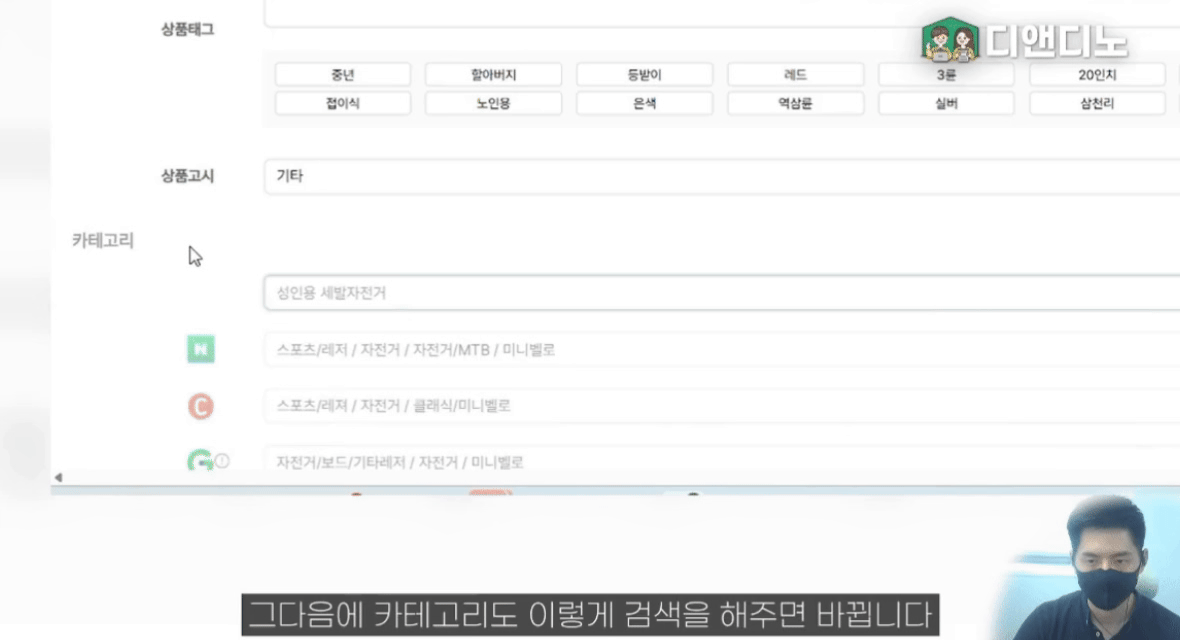Click the horizontal scrollbar left arrow

57,478
